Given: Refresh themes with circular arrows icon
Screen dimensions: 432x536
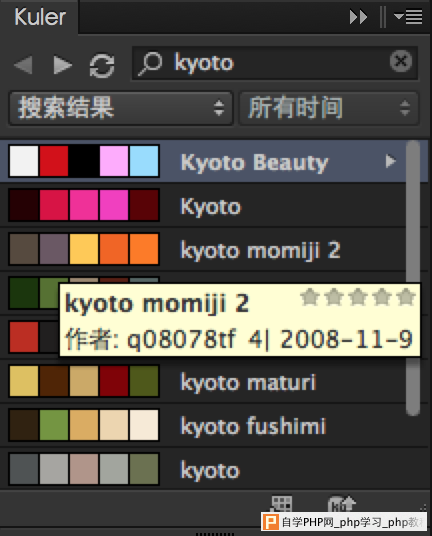Looking at the screenshot, I should pos(102,65).
